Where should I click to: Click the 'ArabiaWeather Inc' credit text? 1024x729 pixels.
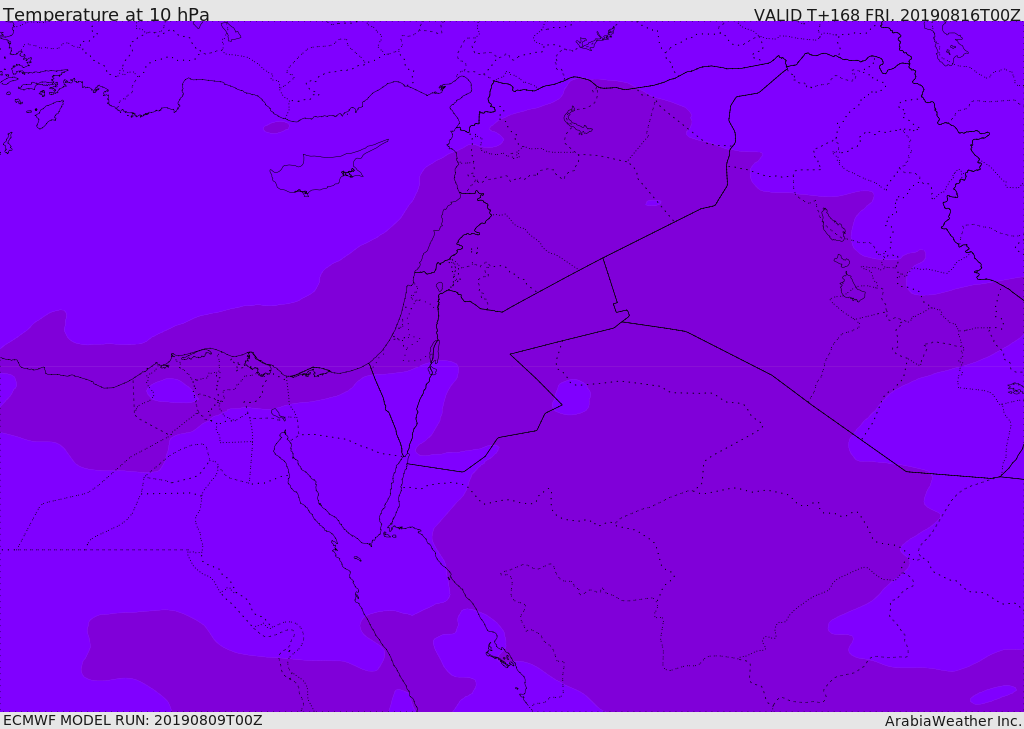pos(953,721)
